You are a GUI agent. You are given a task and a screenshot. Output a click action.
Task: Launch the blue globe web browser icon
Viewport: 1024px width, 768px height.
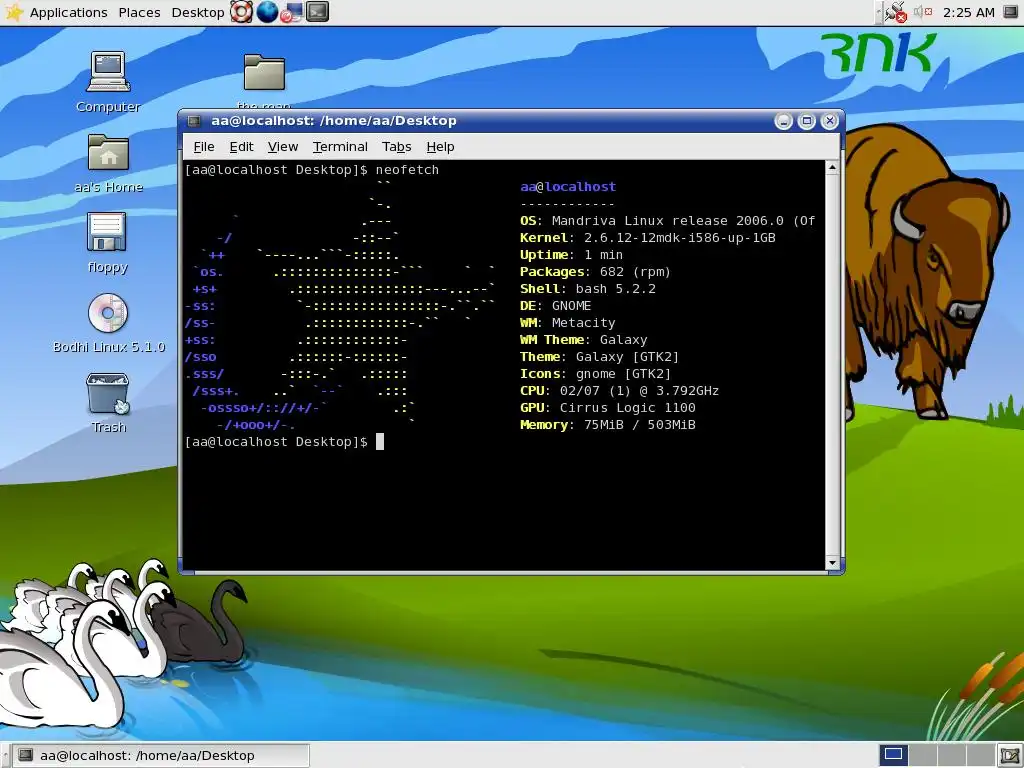(267, 12)
